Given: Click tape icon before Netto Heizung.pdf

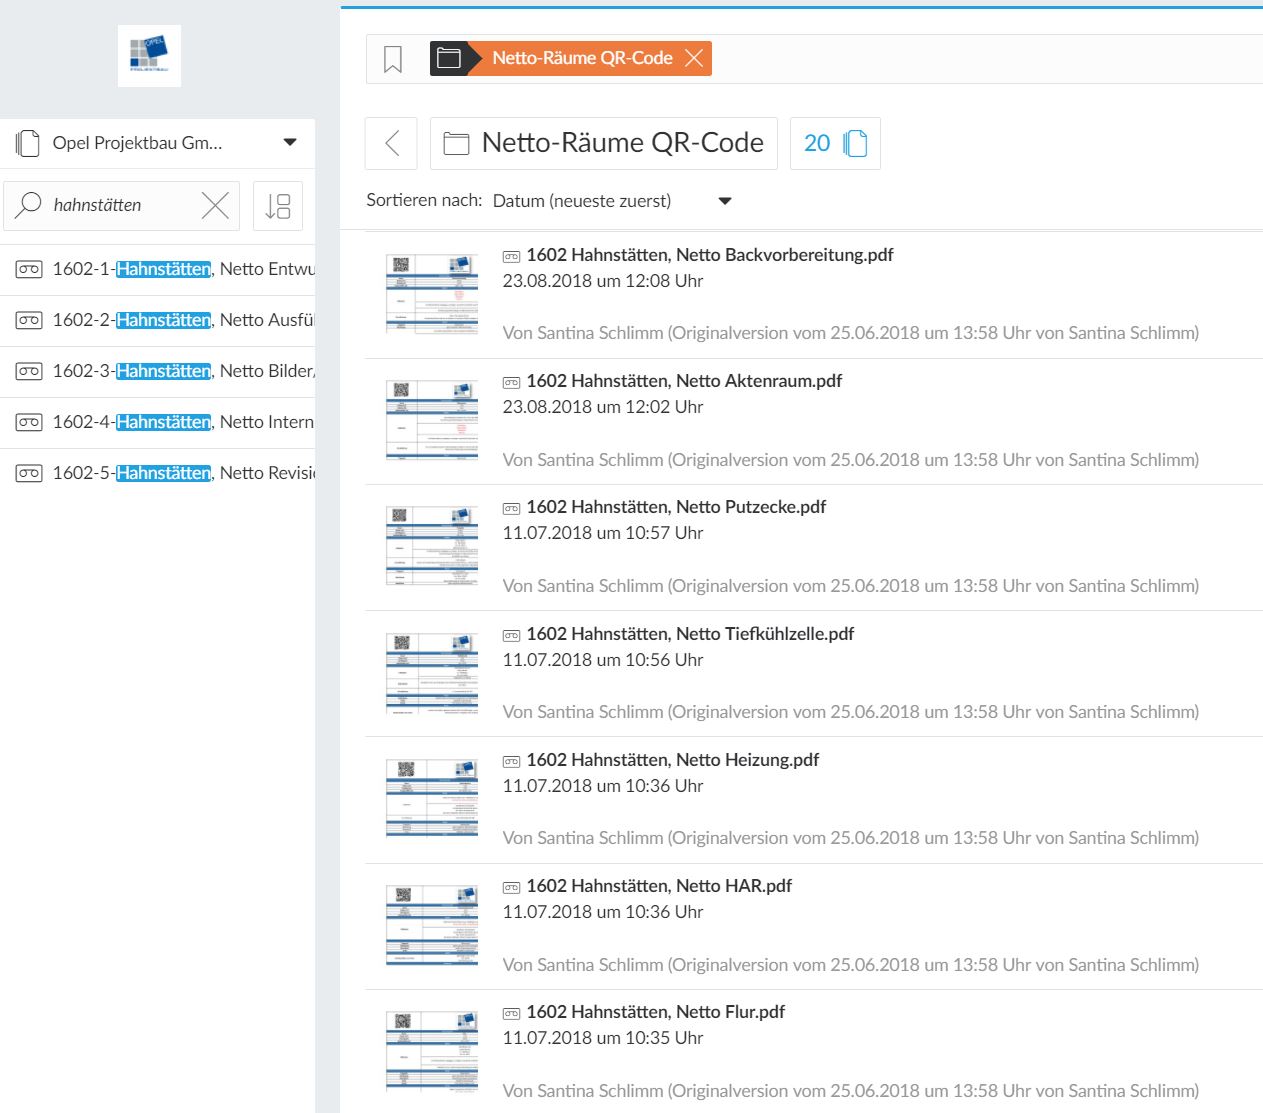Looking at the screenshot, I should (x=511, y=761).
